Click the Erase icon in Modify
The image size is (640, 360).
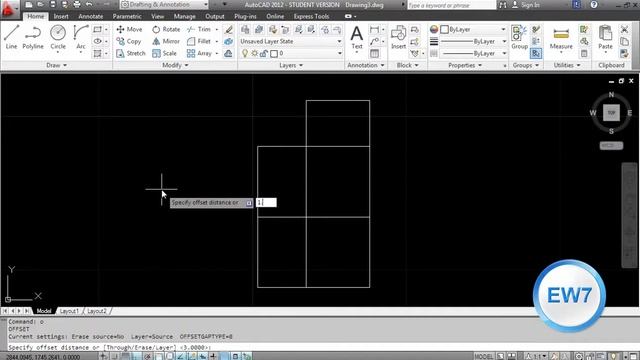229,29
